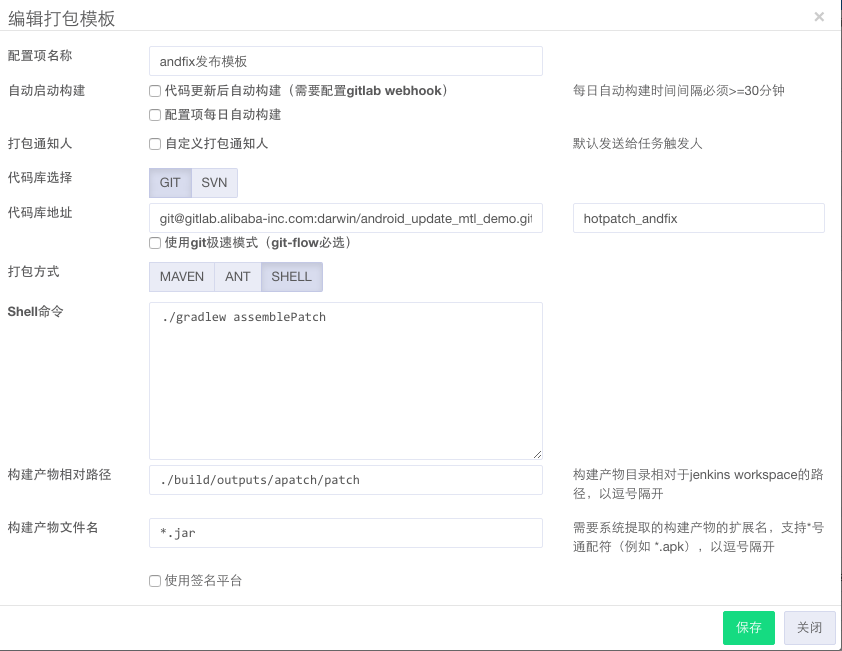Click the '打包通知人' label
Screen dimensions: 842x651
point(40,143)
